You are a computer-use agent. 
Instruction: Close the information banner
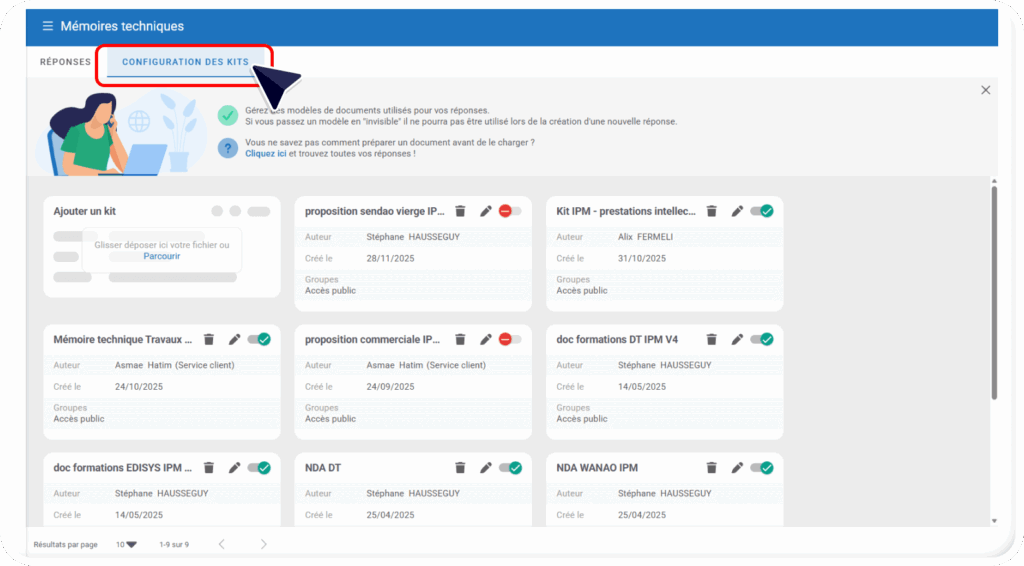pyautogui.click(x=985, y=90)
